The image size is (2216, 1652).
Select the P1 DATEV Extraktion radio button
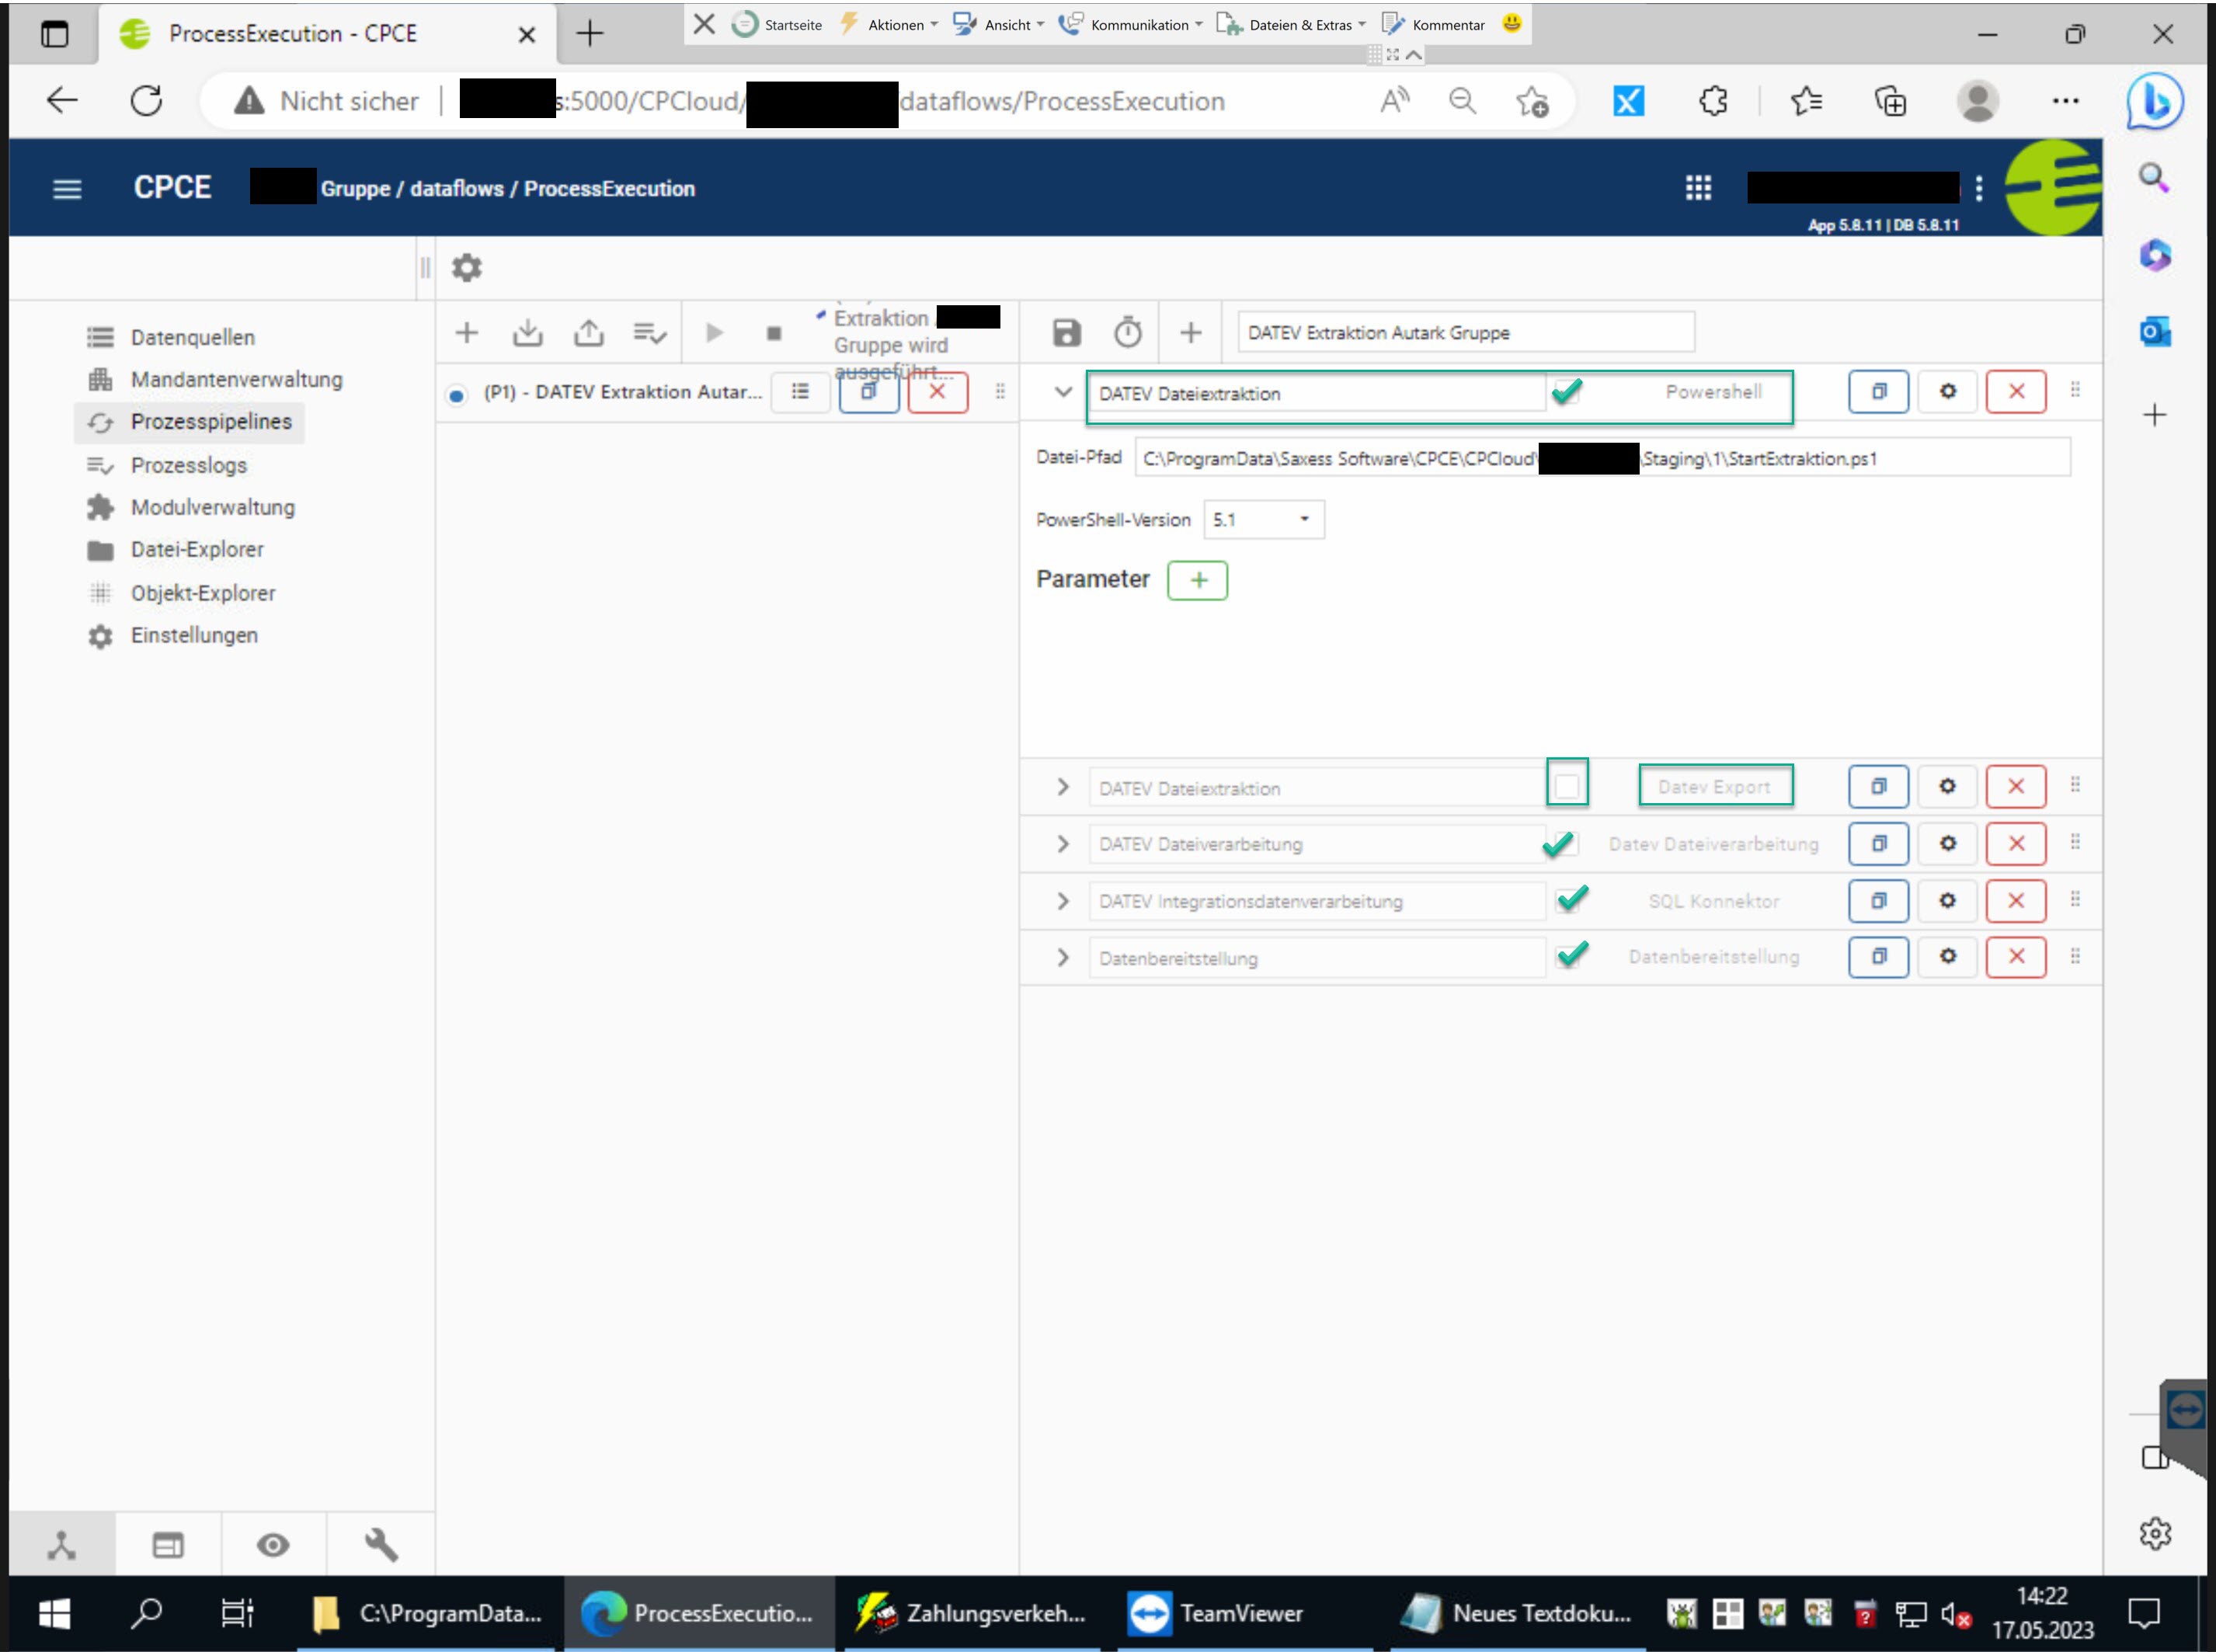click(456, 394)
